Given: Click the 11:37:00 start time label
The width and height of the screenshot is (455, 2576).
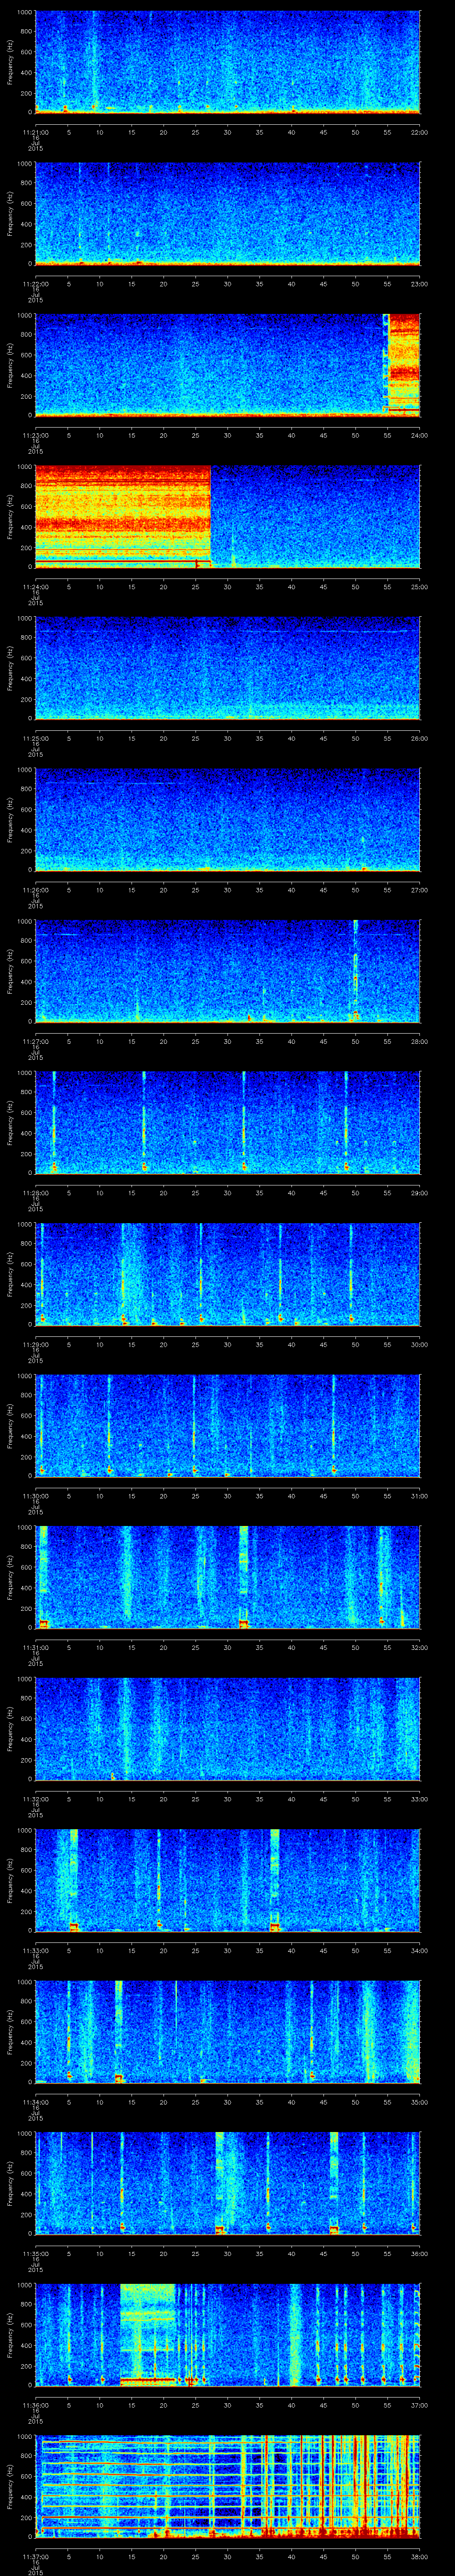Looking at the screenshot, I should [x=35, y=2556].
